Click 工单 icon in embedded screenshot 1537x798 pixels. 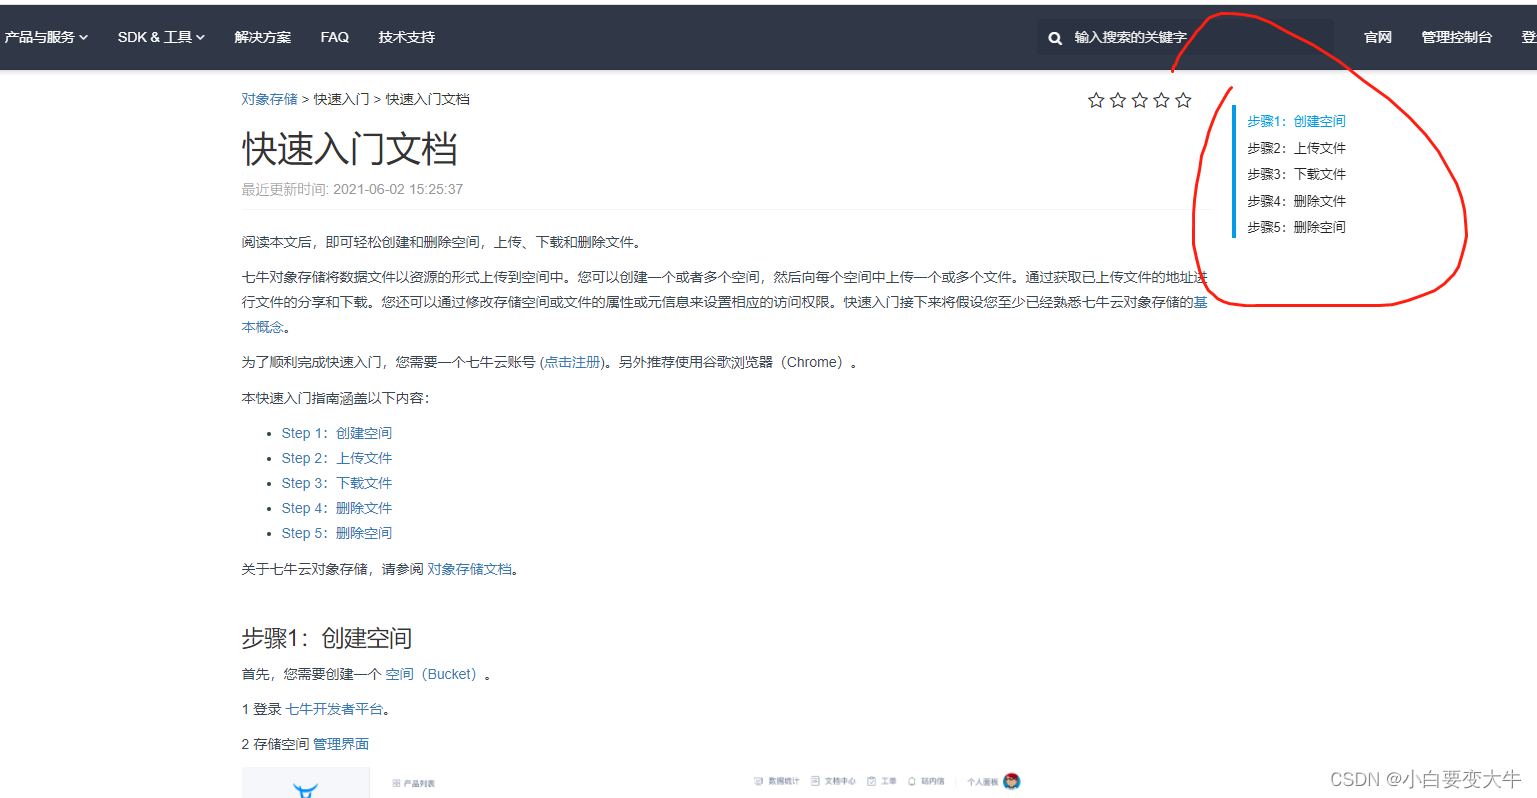pyautogui.click(x=871, y=781)
